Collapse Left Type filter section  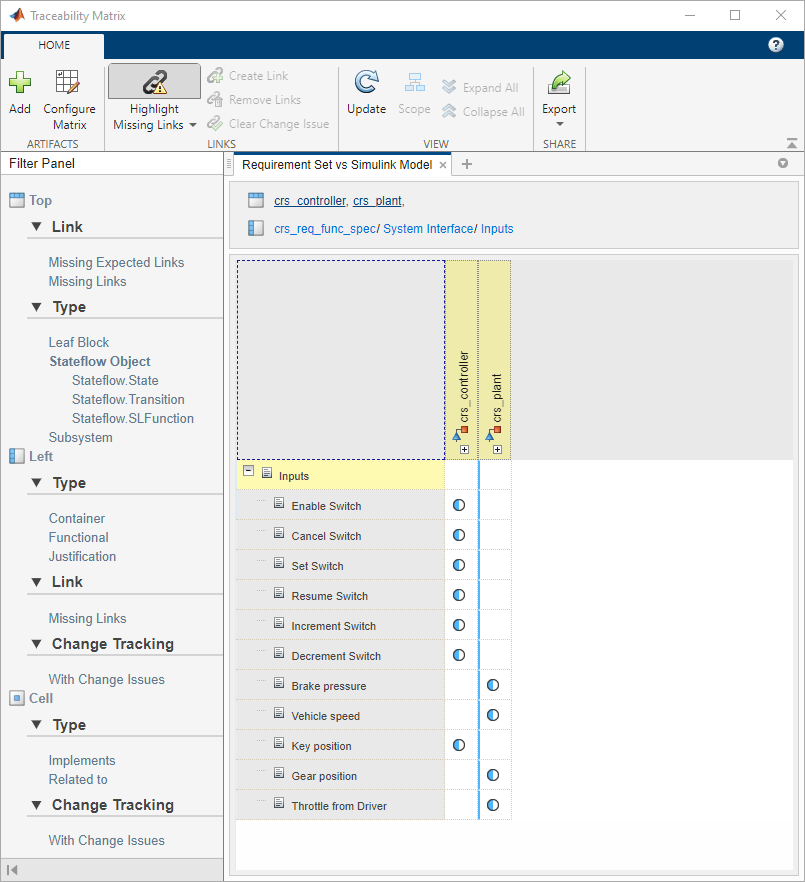pyautogui.click(x=37, y=483)
